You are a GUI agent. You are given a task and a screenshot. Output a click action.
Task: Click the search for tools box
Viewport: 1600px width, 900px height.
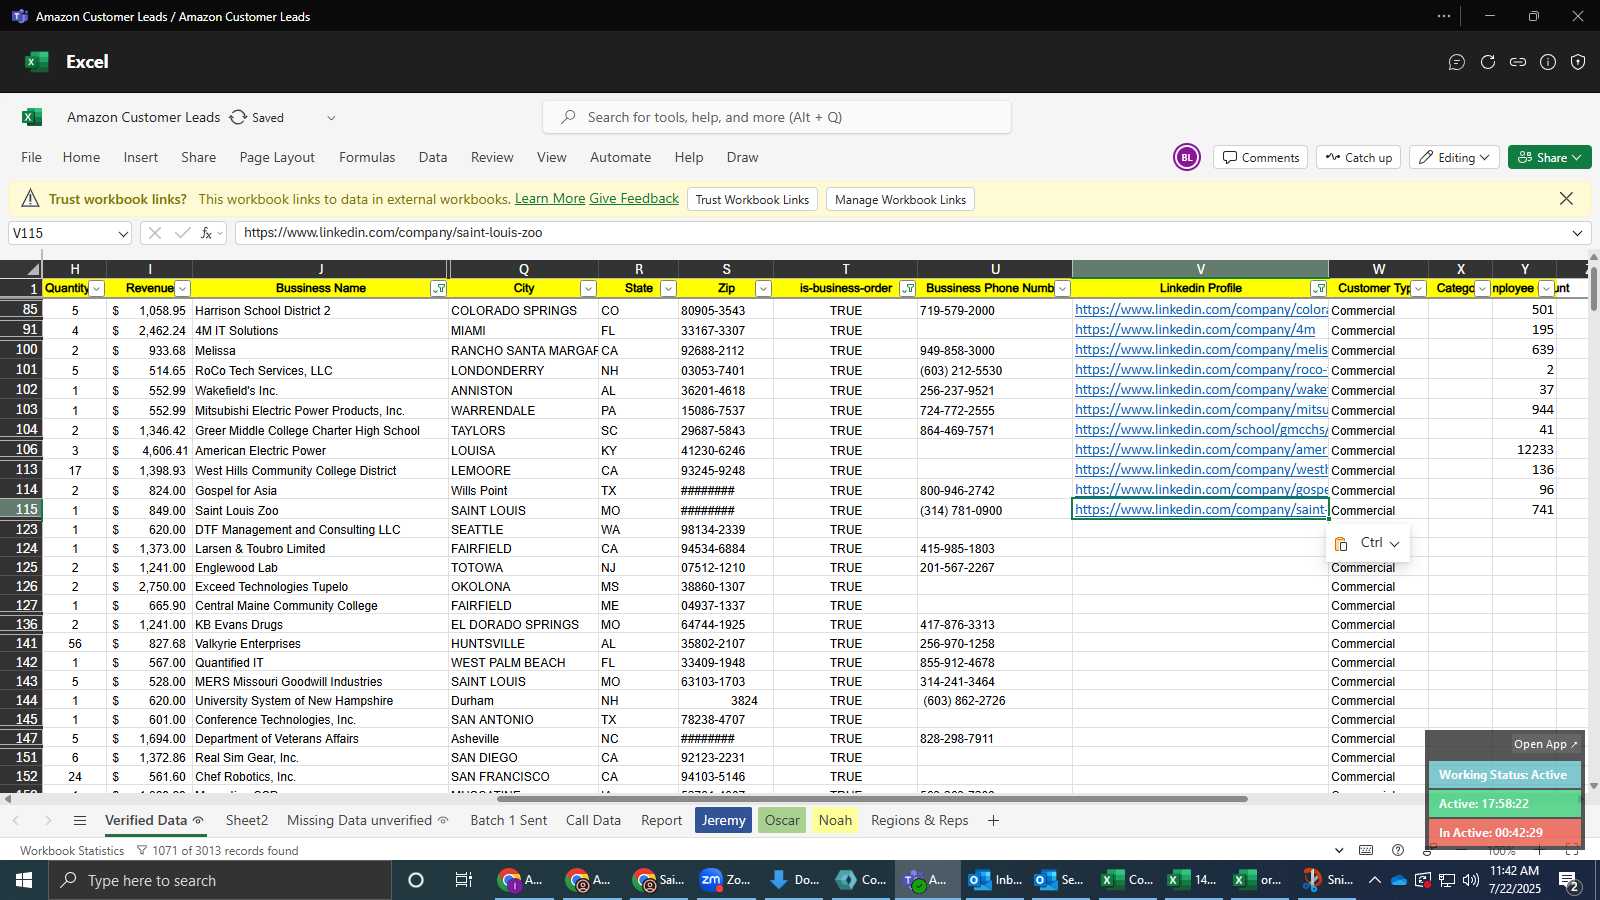(x=777, y=117)
